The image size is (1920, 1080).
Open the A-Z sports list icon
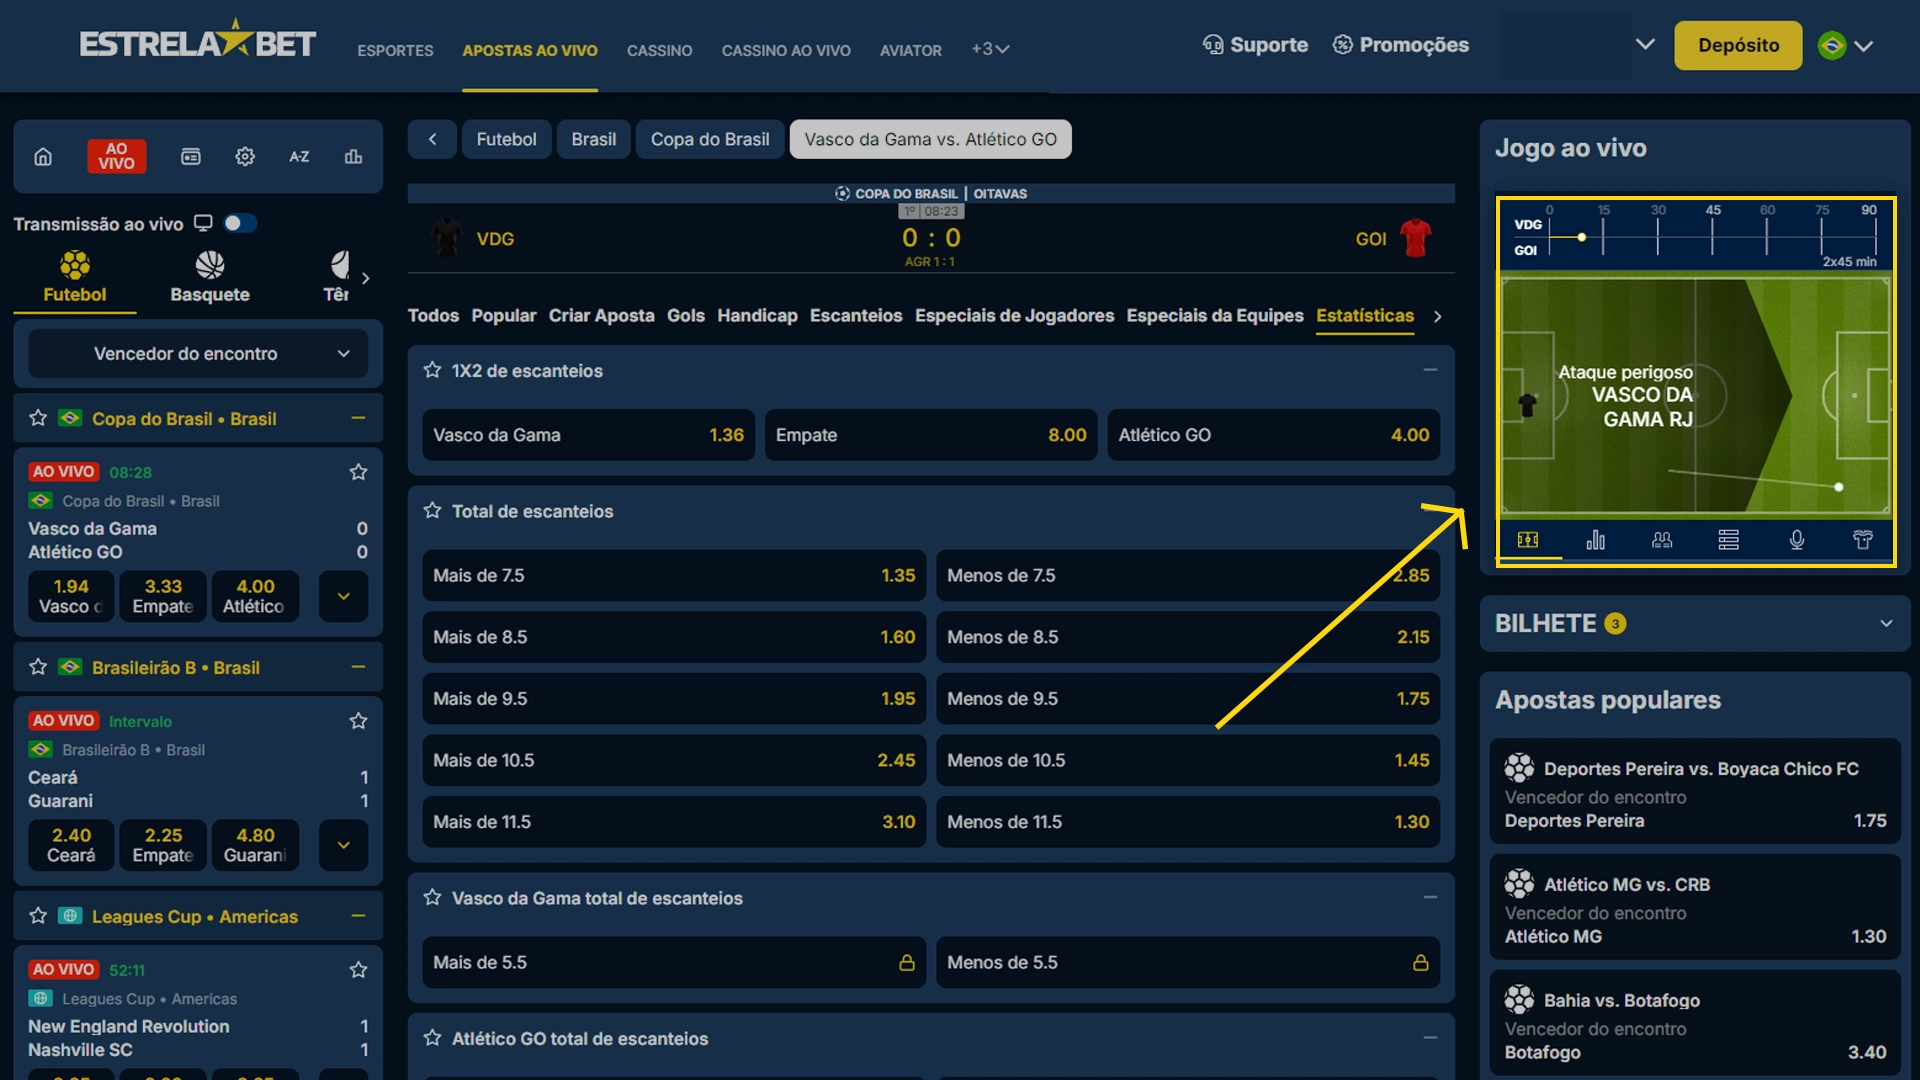pyautogui.click(x=299, y=157)
